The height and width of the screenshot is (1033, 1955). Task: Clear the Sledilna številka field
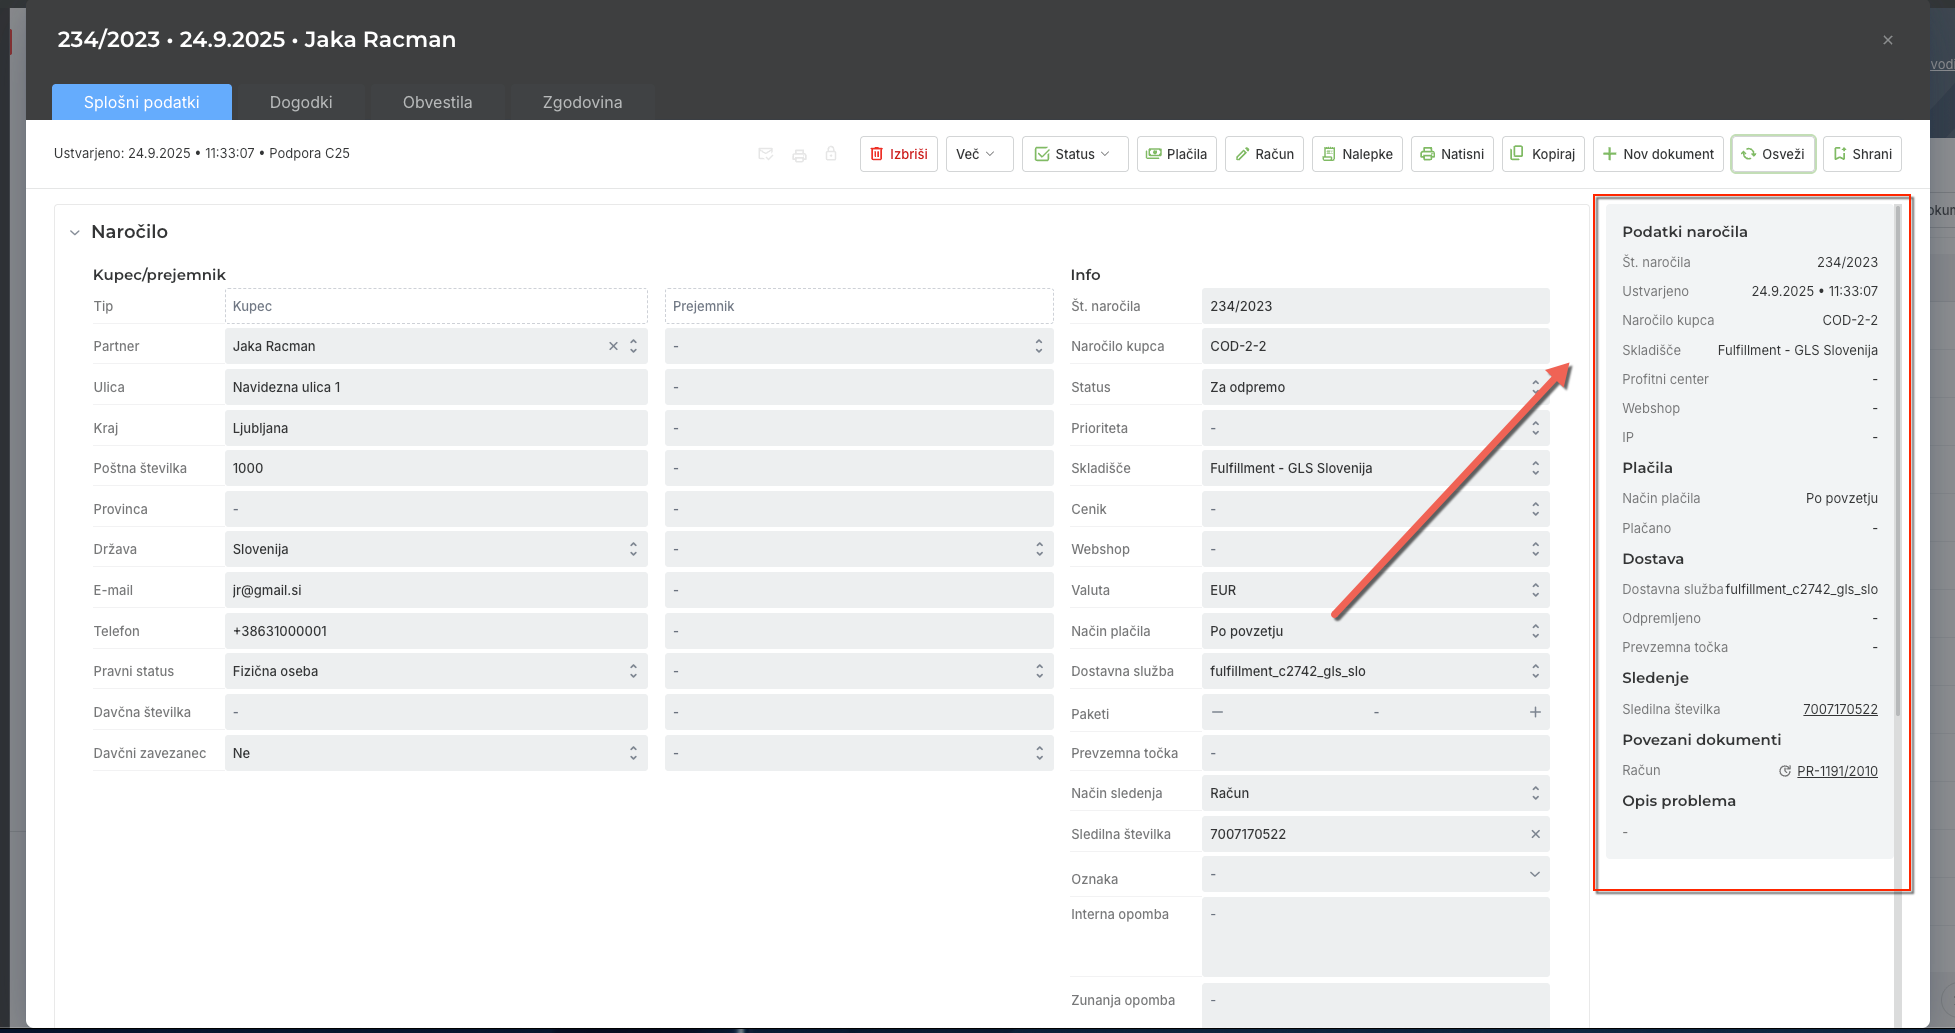[1535, 834]
